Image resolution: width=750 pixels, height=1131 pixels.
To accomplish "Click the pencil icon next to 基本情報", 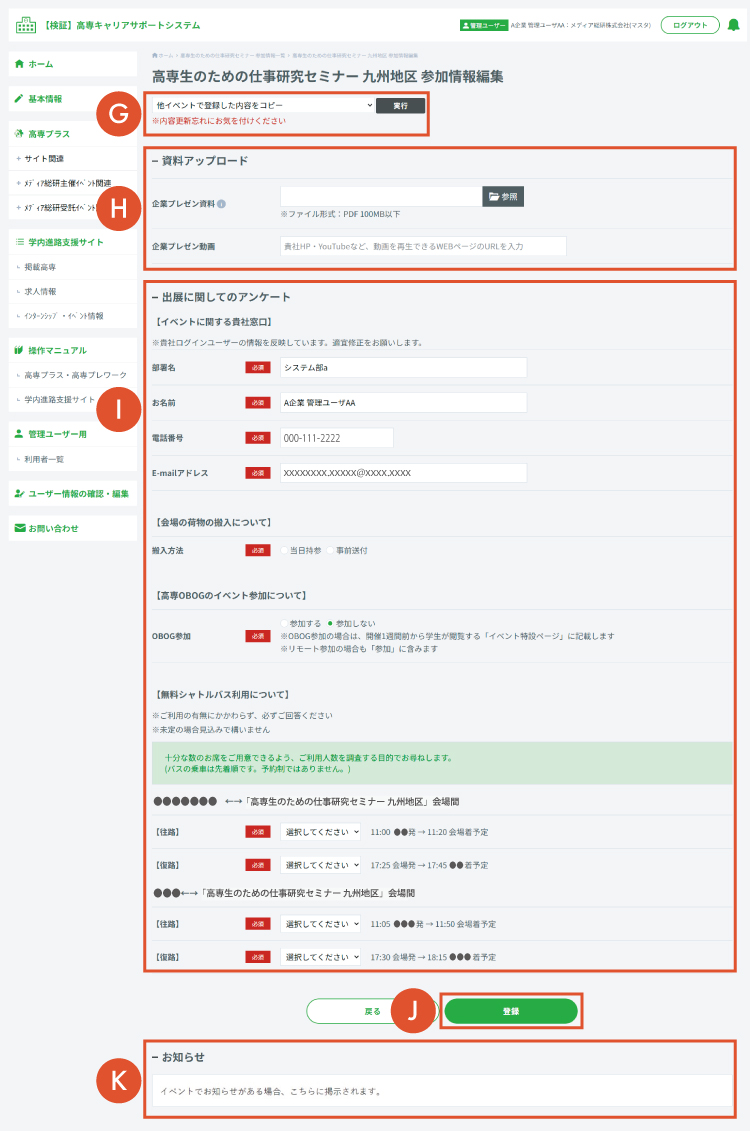I will pyautogui.click(x=19, y=99).
